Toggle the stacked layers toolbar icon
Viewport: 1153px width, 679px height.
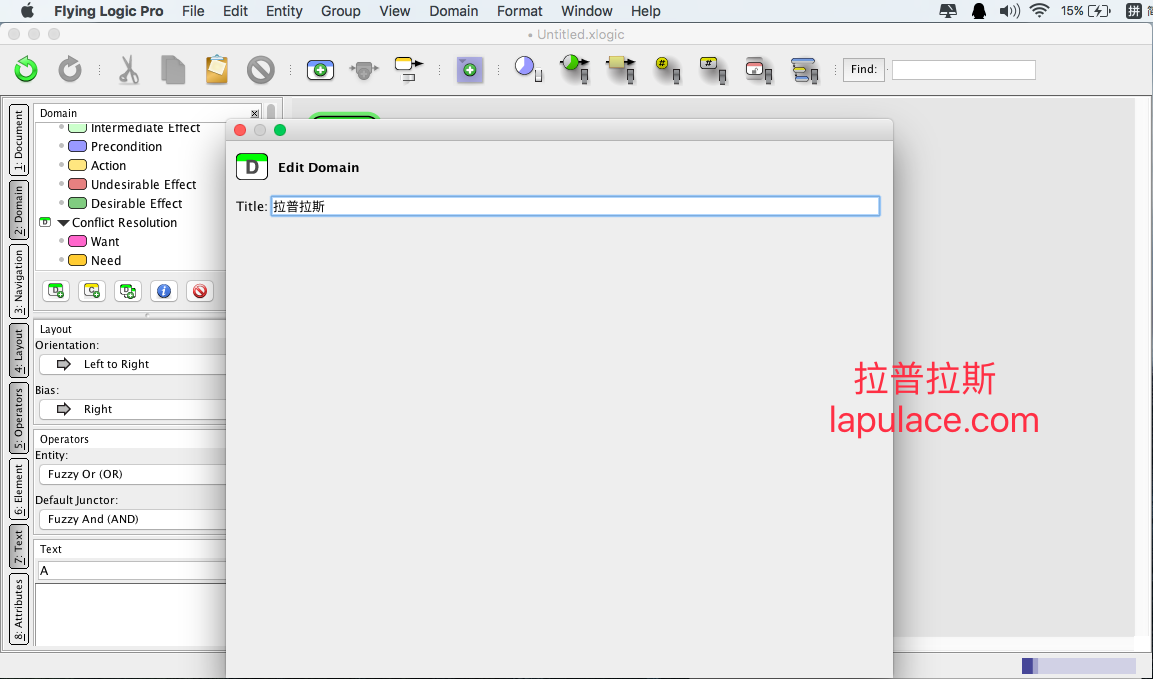coord(804,70)
